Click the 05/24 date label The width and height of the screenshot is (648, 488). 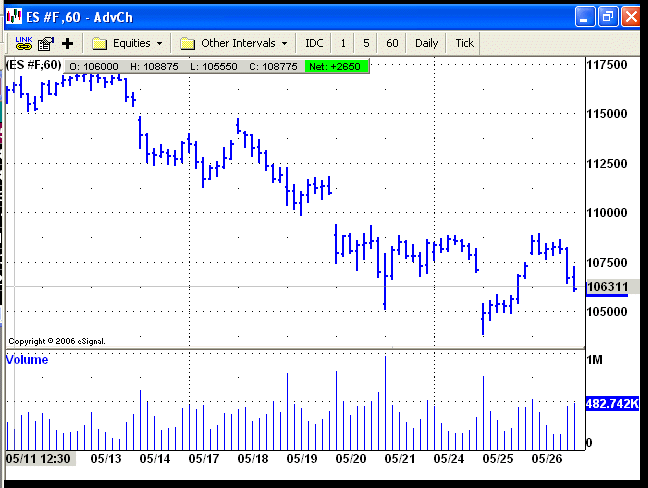pos(449,459)
